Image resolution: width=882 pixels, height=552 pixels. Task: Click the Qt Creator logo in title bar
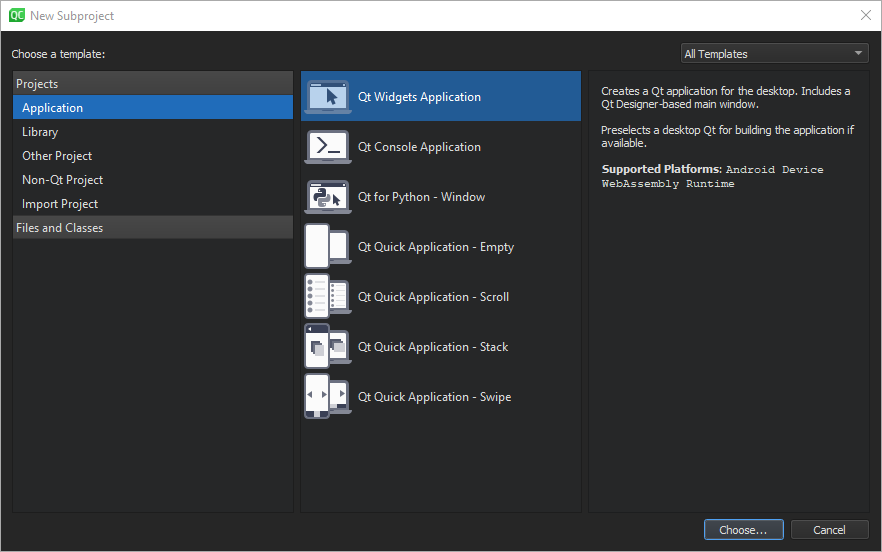[x=17, y=15]
